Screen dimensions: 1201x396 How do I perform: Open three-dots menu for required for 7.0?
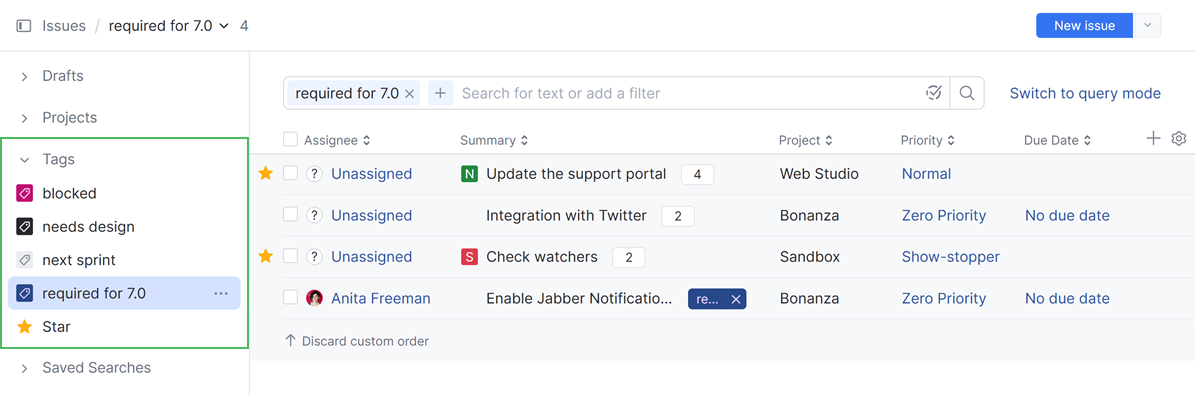tap(221, 293)
